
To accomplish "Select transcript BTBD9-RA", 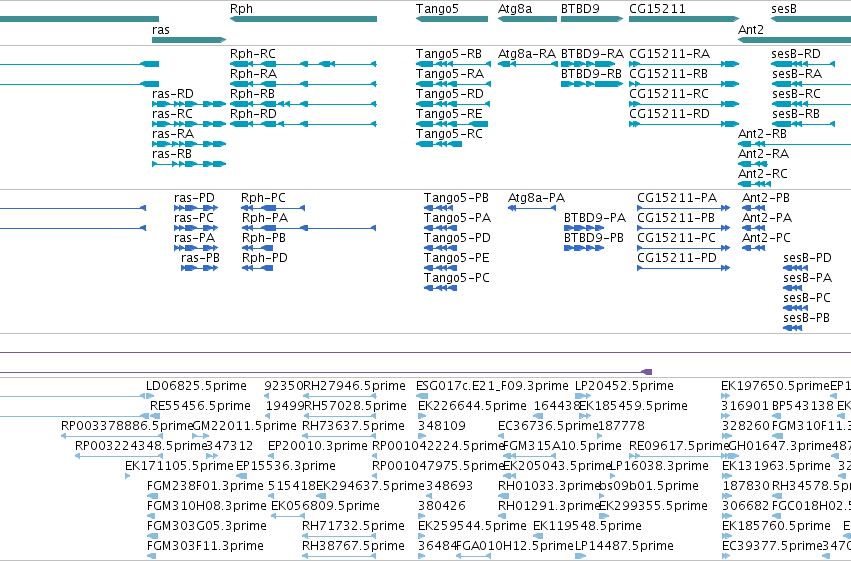I will [x=588, y=64].
